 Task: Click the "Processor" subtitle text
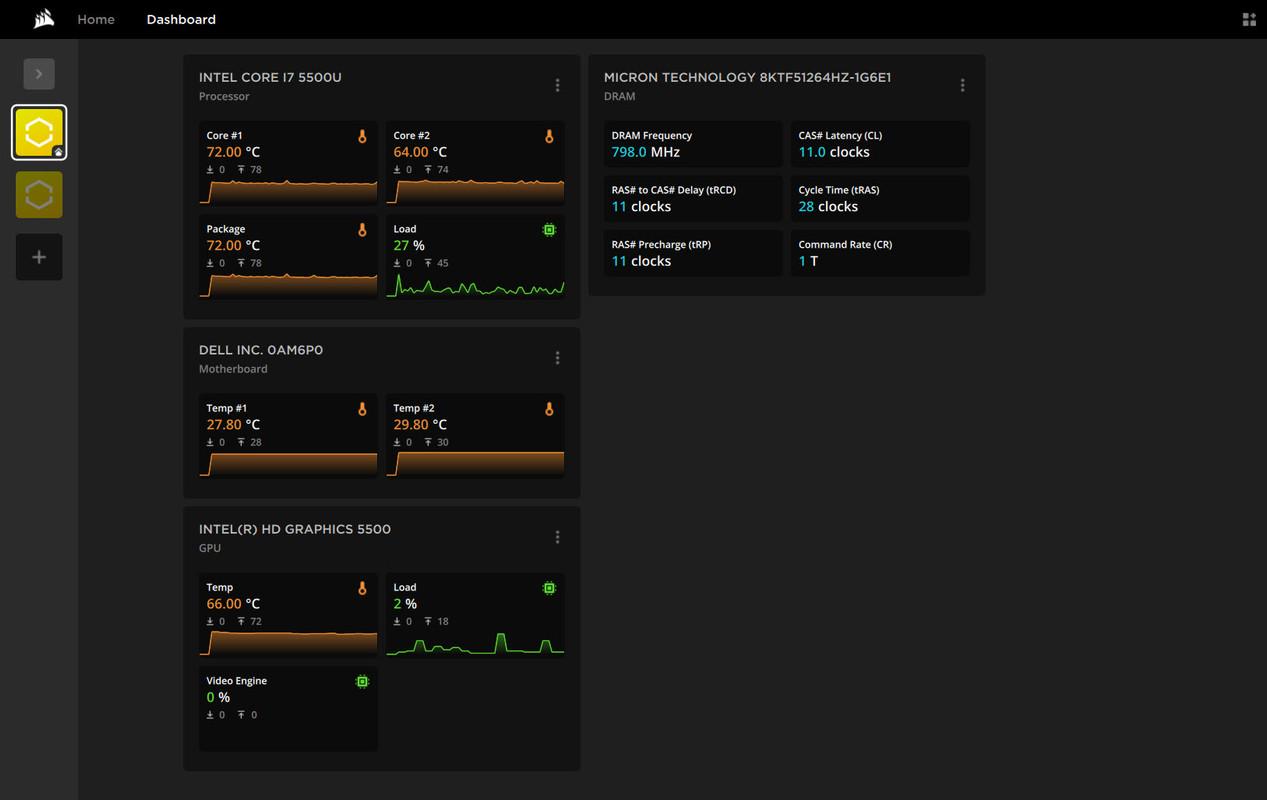tap(224, 97)
